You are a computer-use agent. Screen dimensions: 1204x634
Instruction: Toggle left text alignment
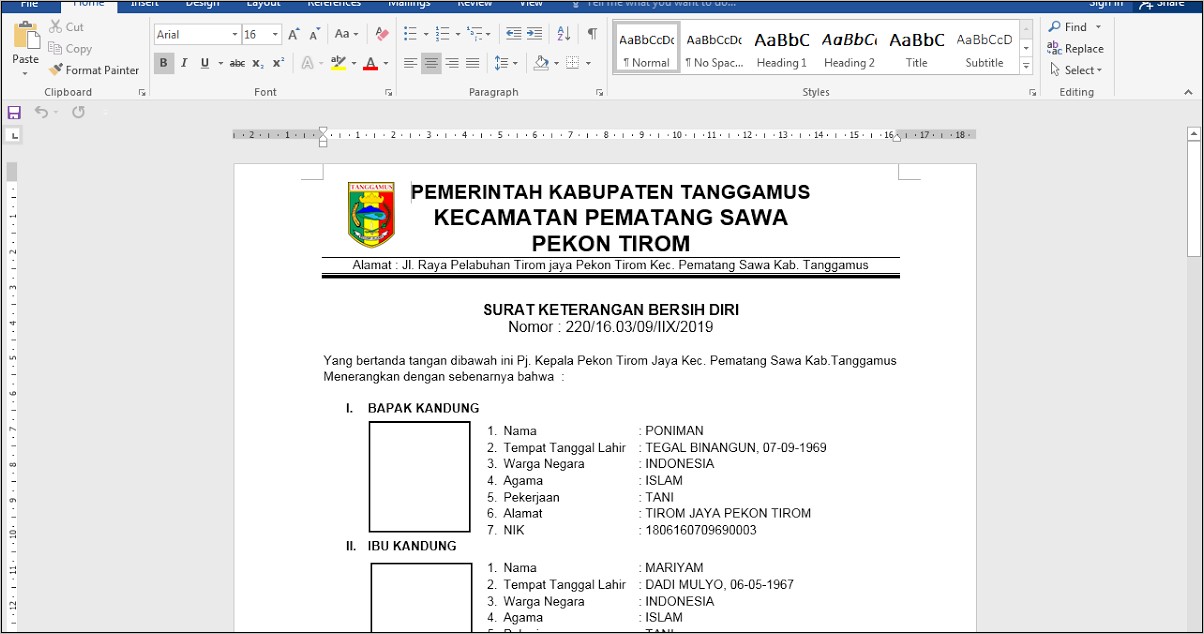410,63
